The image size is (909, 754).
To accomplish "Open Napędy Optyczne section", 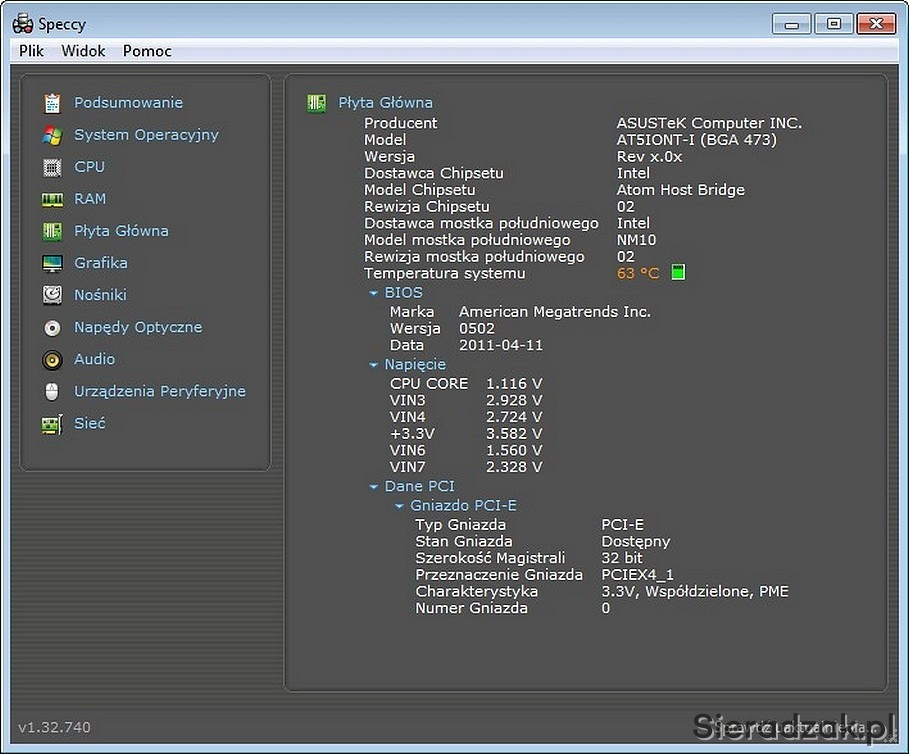I will click(x=139, y=327).
